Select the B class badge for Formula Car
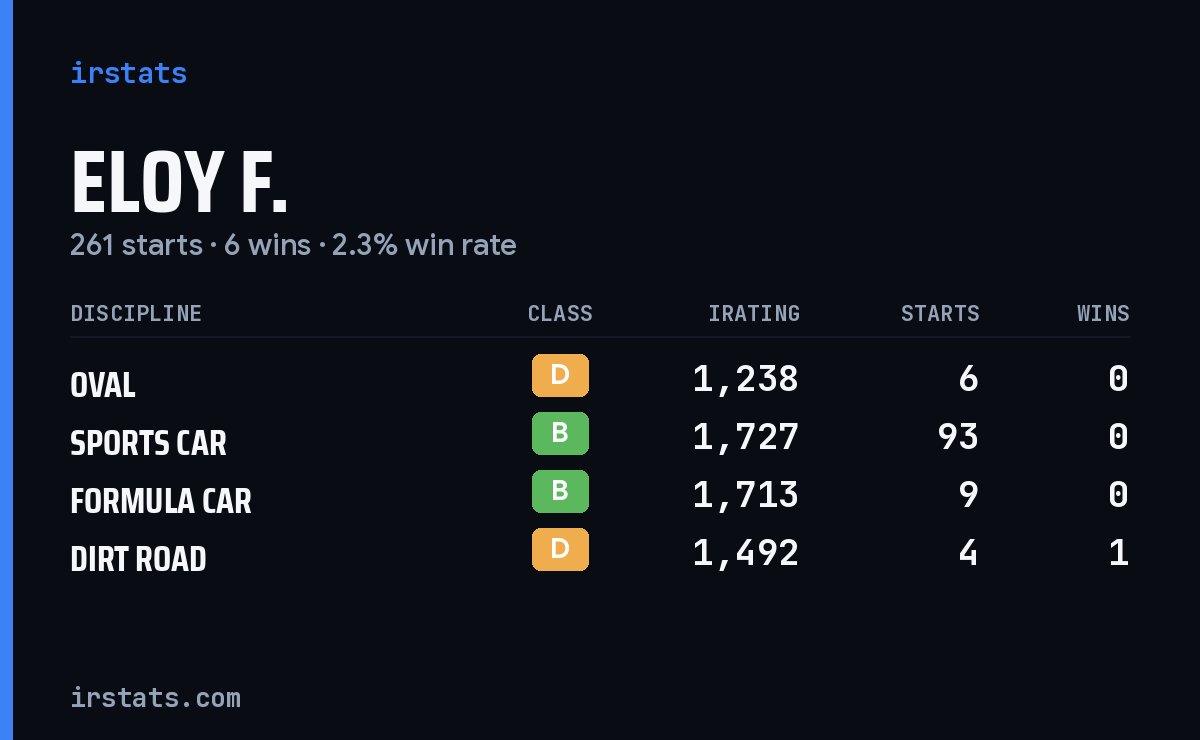1200x740 pixels. click(560, 492)
